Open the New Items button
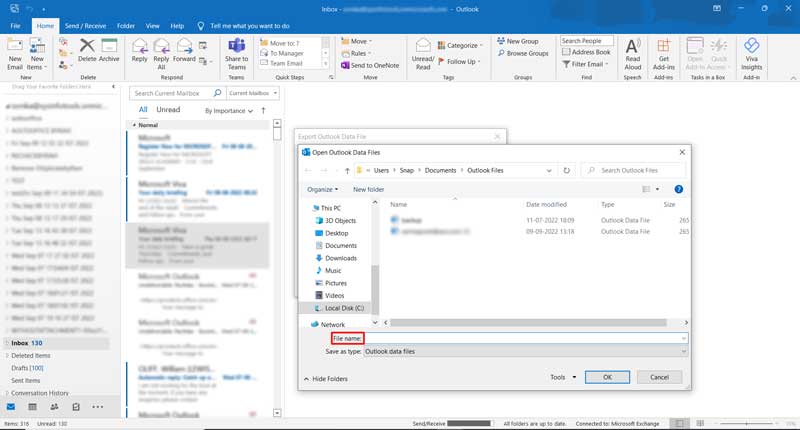 point(37,54)
